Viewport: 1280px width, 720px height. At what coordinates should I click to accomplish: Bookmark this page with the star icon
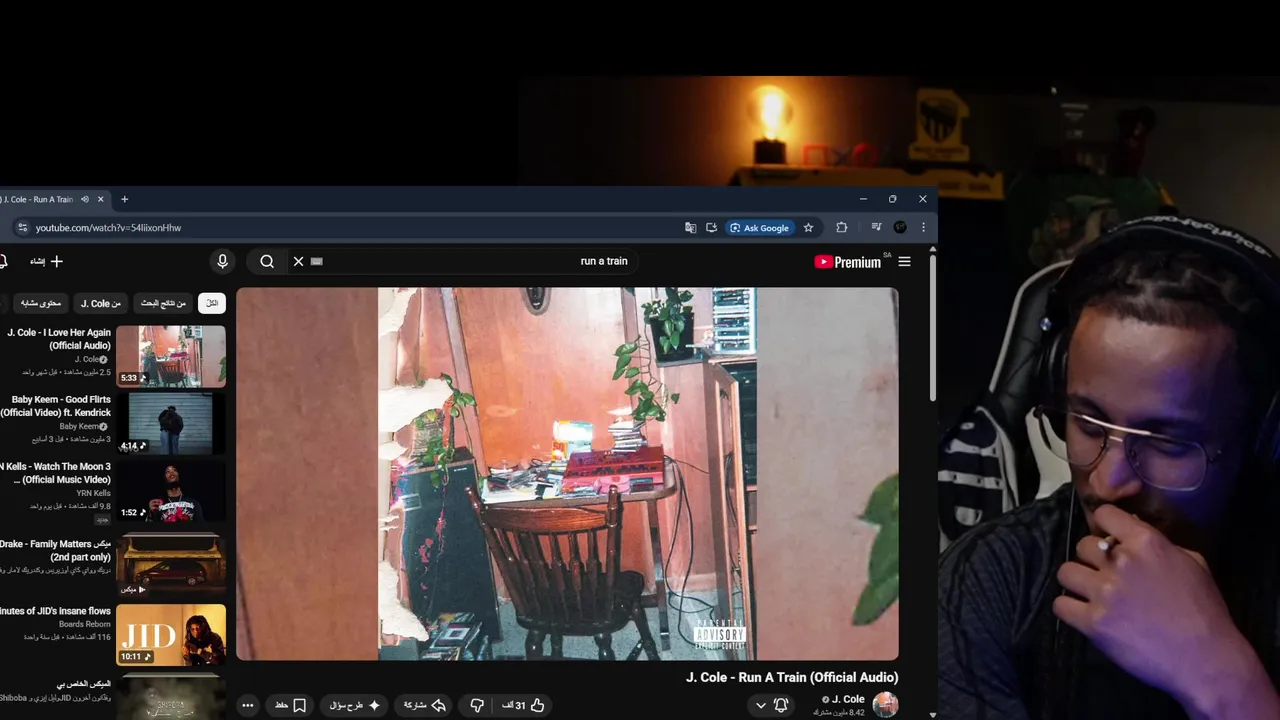pos(808,228)
